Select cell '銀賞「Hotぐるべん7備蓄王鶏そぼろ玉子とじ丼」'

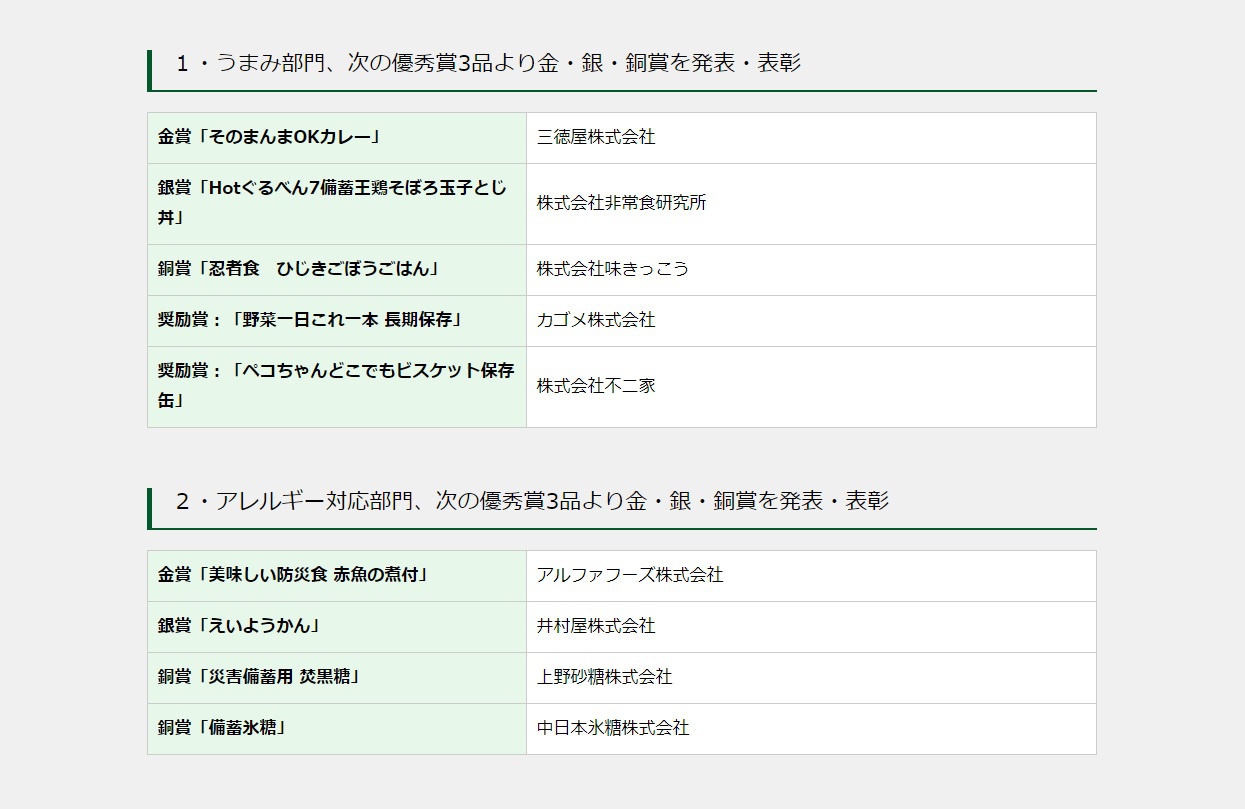pos(337,204)
